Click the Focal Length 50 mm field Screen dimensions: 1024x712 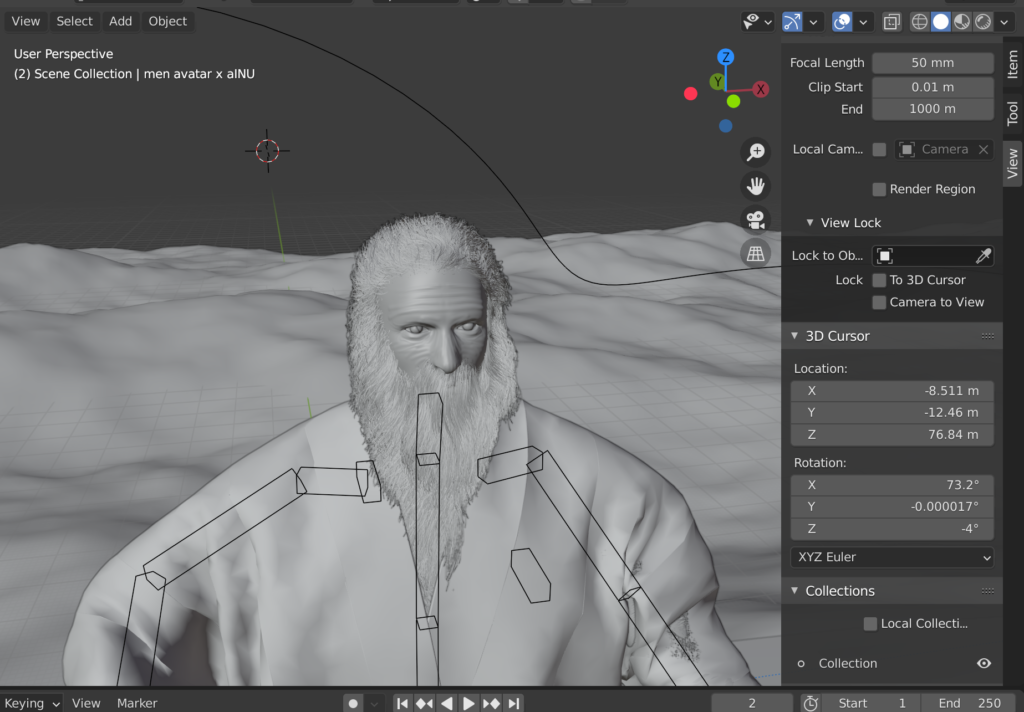point(932,63)
